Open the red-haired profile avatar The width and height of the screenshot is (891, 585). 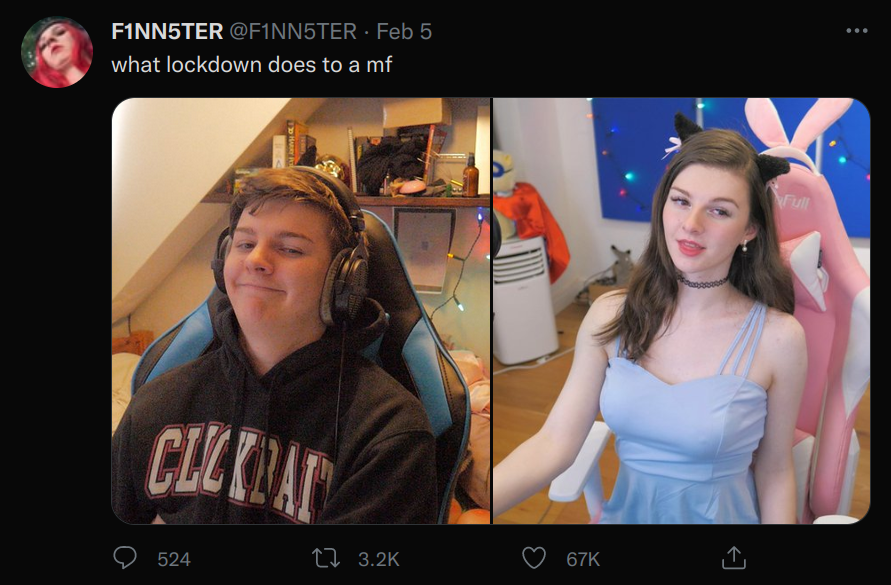(x=57, y=52)
